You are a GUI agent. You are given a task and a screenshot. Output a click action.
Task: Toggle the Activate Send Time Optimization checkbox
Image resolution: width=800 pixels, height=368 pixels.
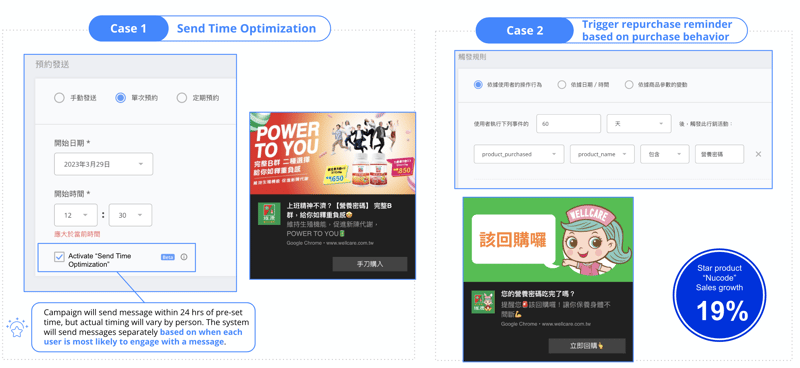[59, 257]
